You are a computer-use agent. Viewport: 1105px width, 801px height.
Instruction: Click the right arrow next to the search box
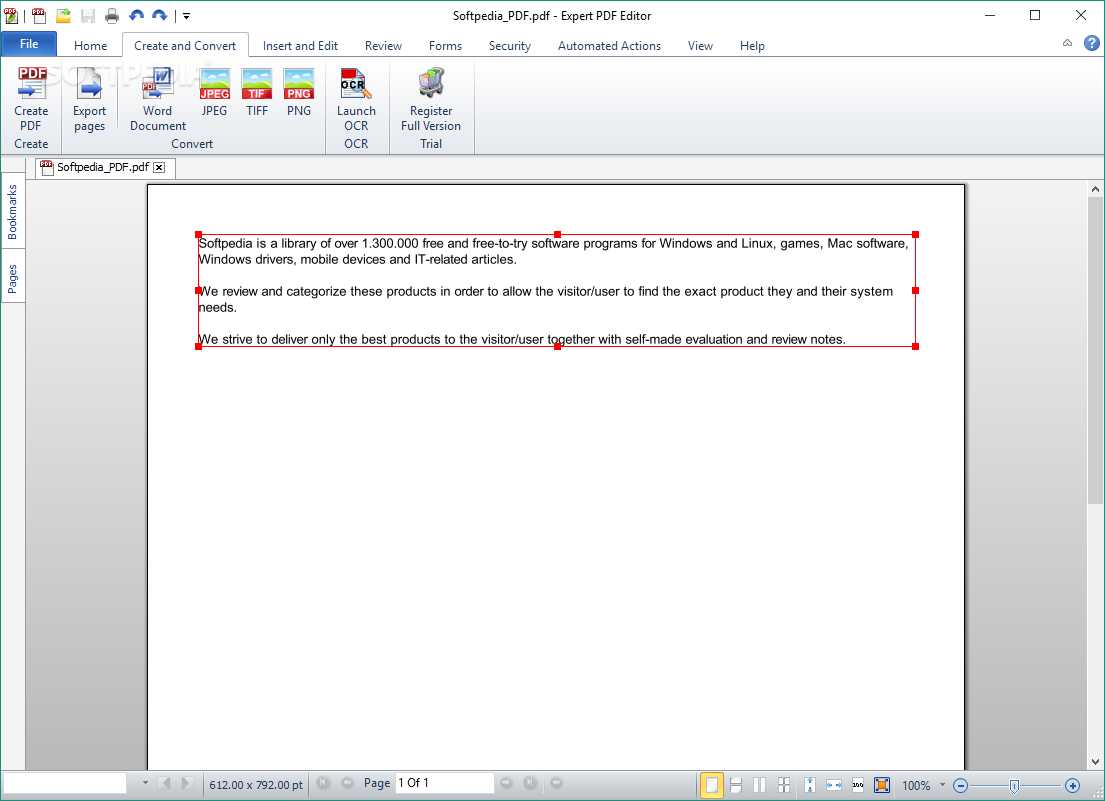point(187,783)
